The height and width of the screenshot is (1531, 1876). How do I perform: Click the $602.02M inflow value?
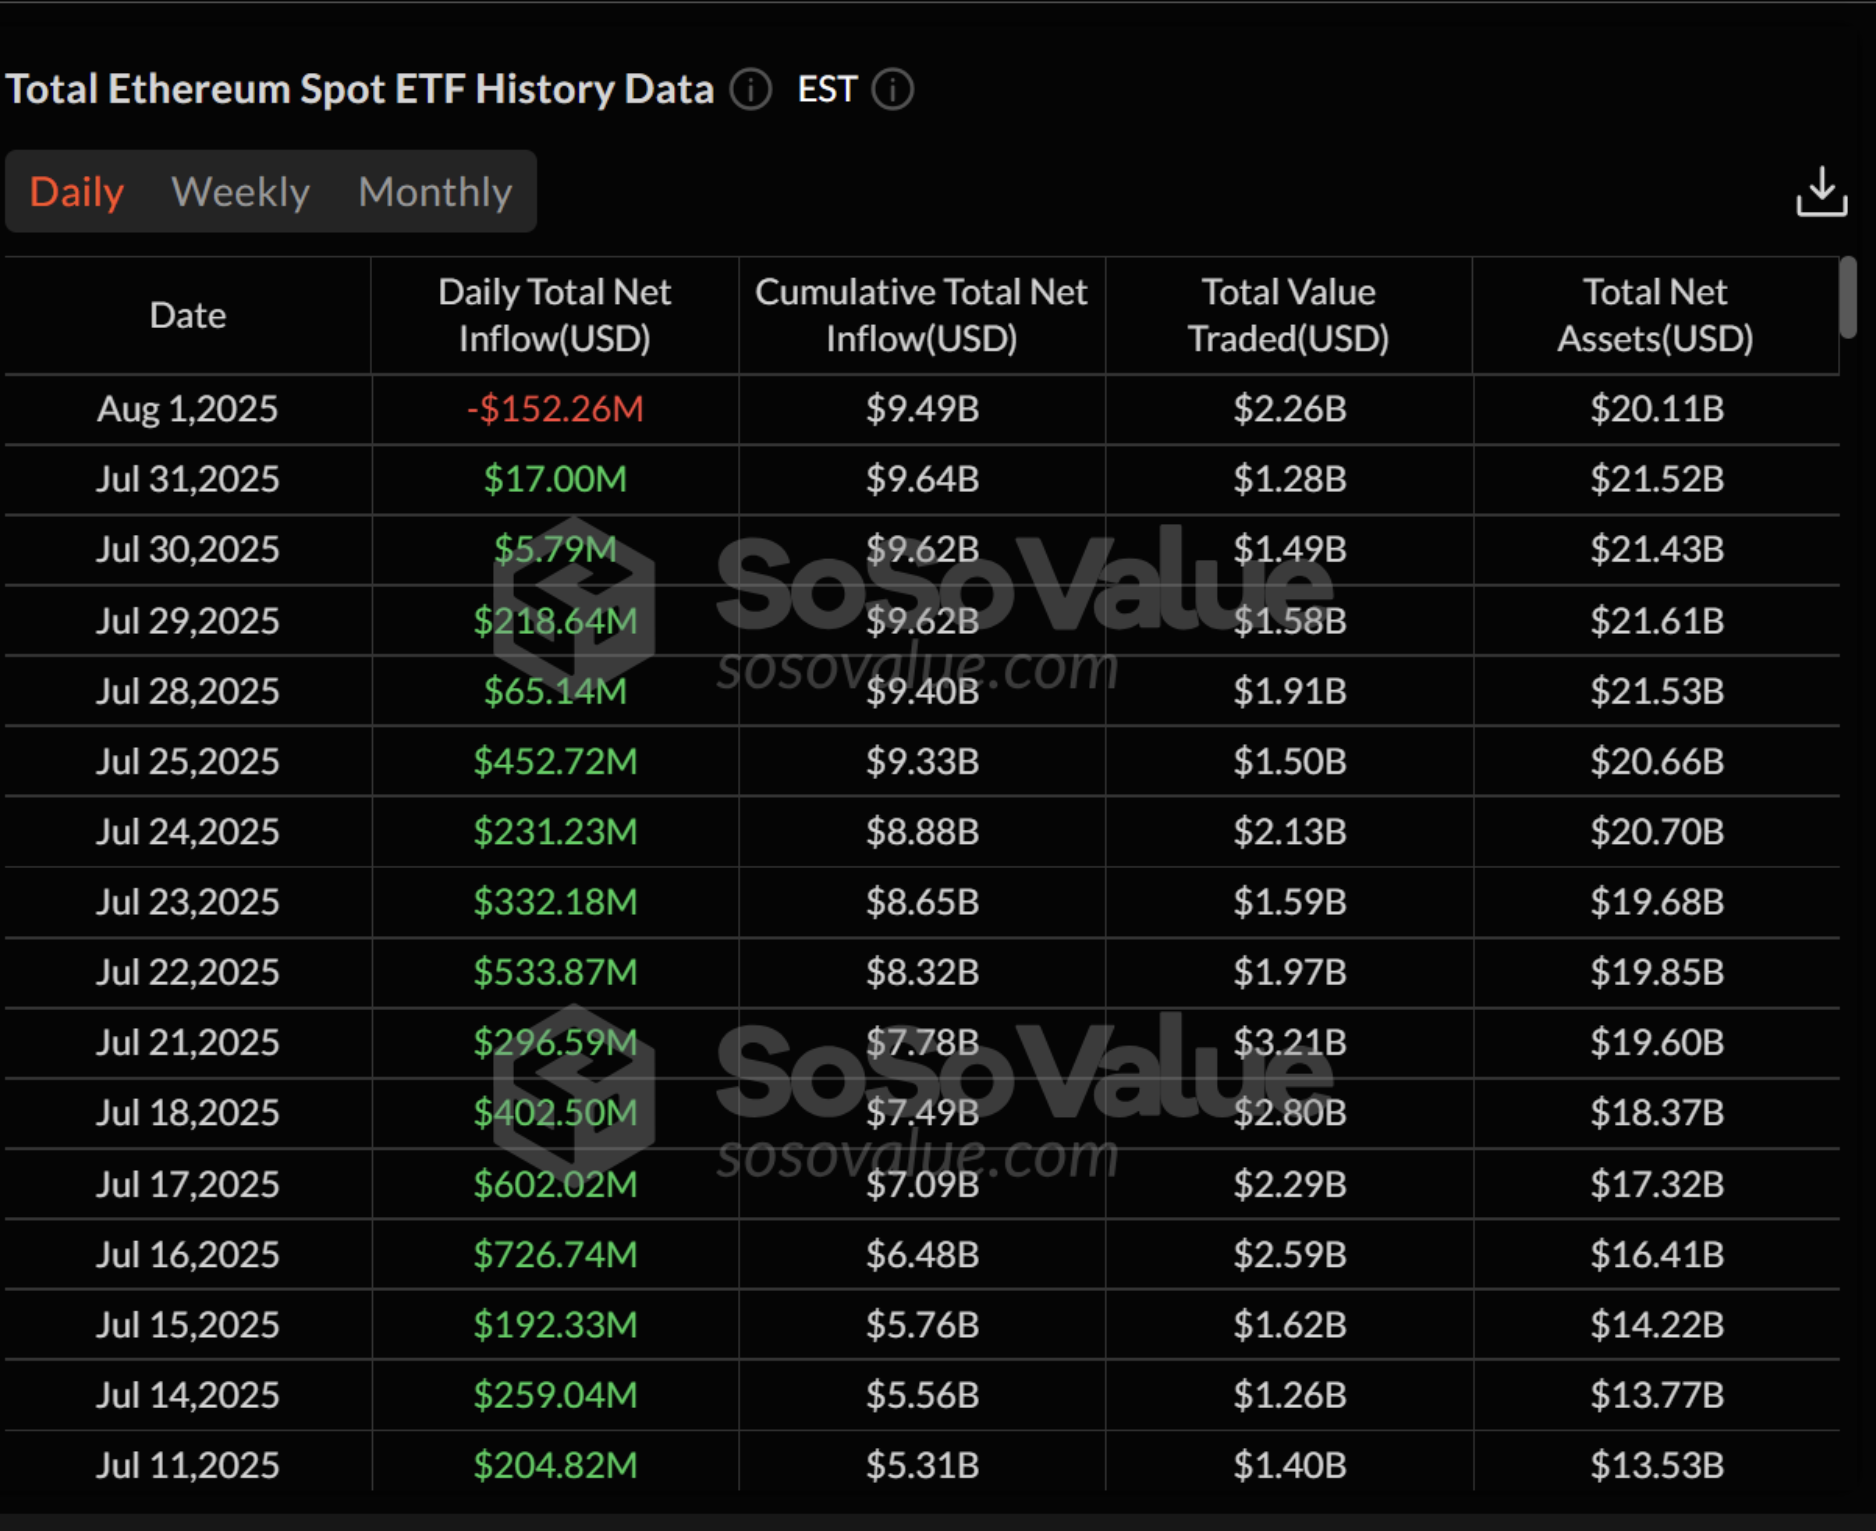555,1184
